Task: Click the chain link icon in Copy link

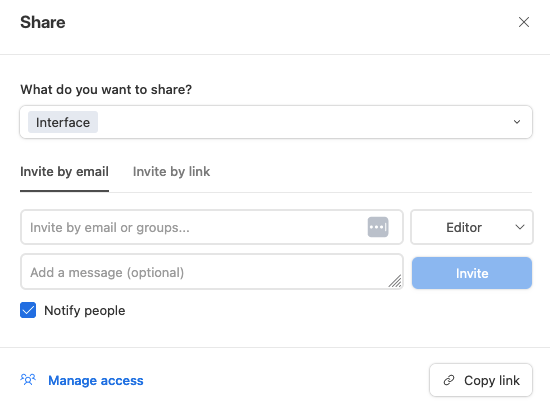Action: coord(449,380)
